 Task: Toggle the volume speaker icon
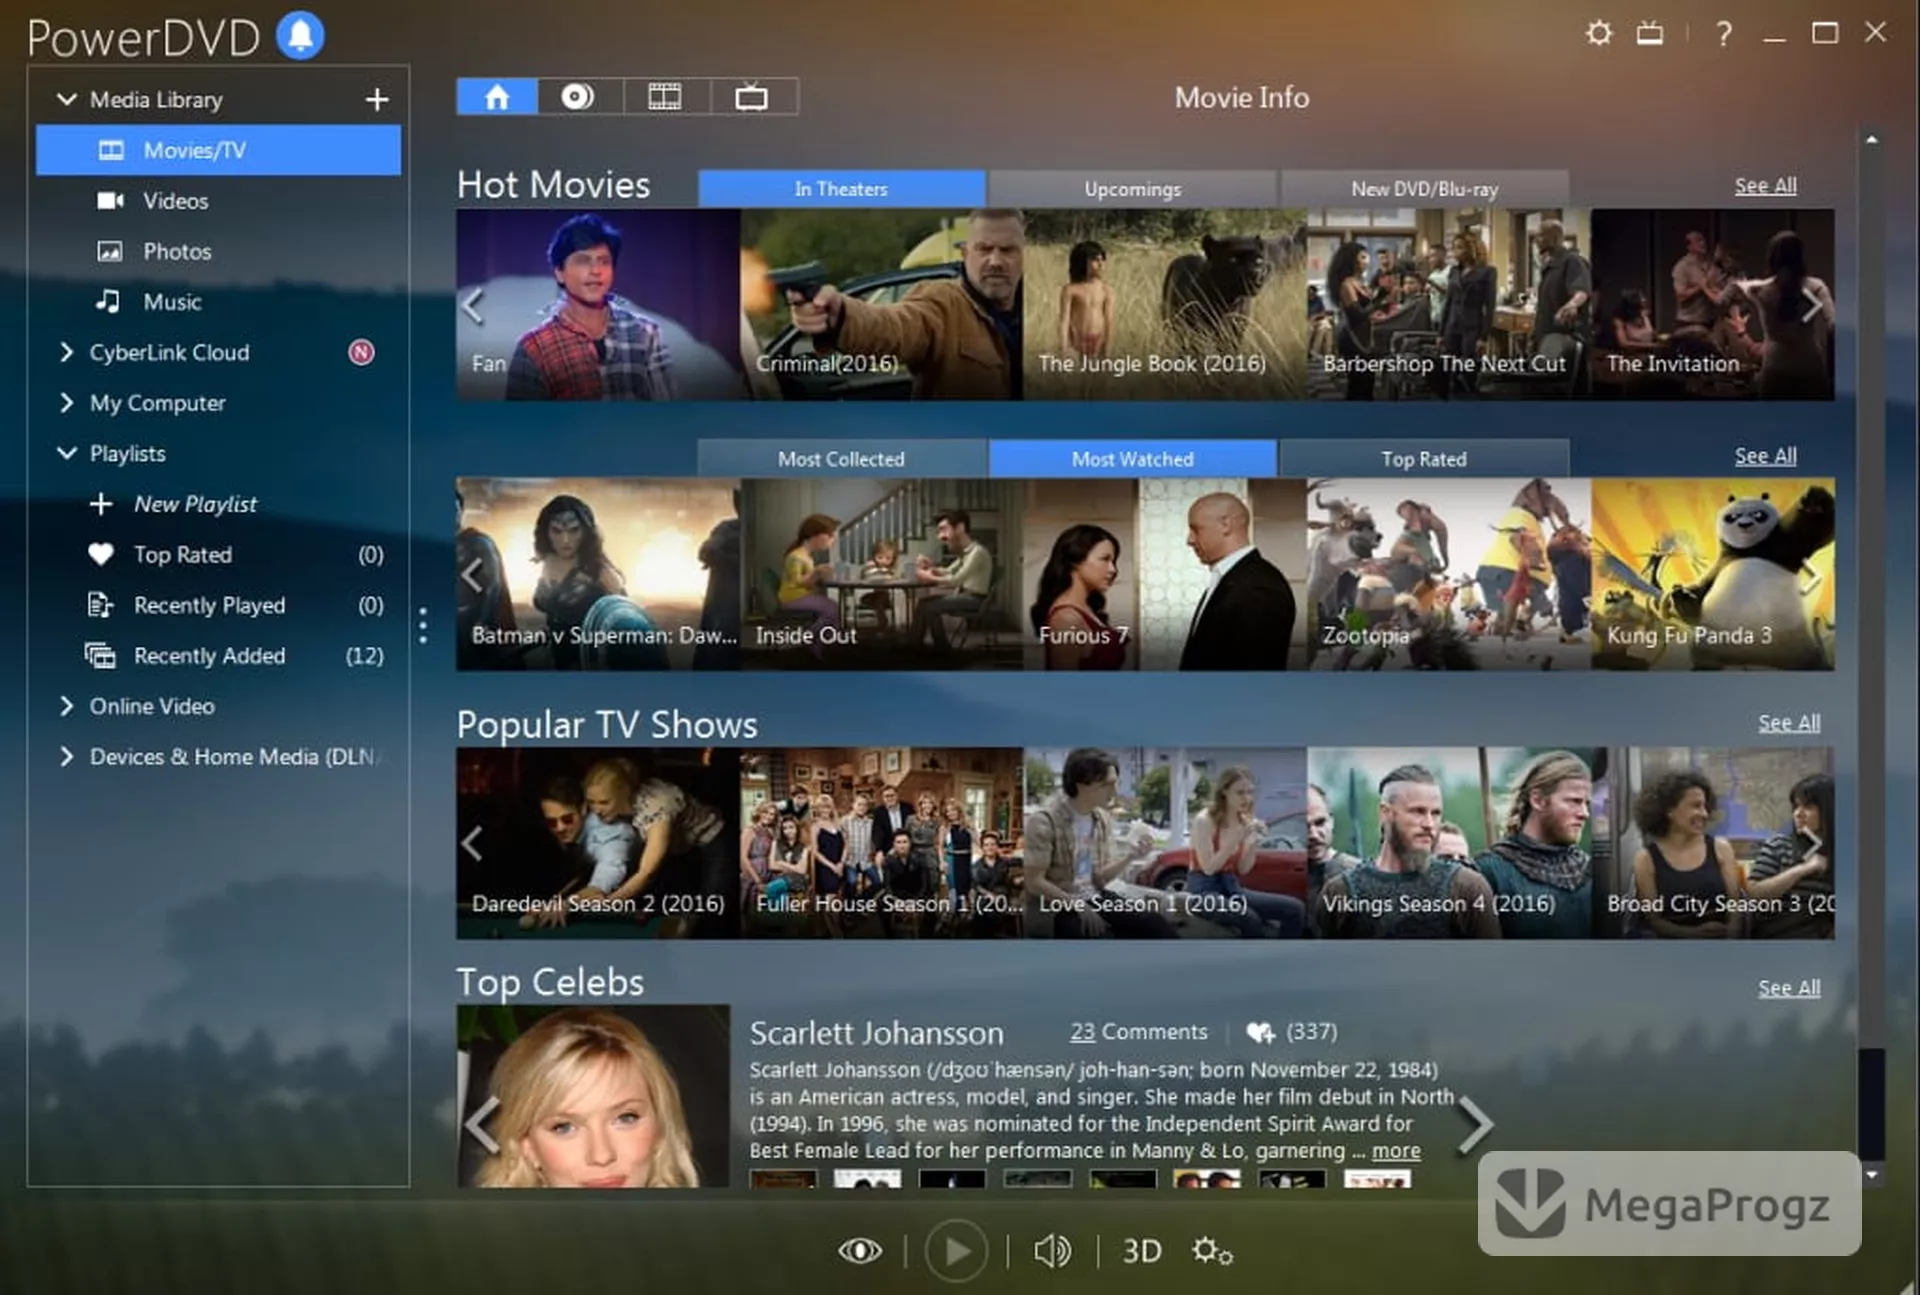point(1052,1250)
